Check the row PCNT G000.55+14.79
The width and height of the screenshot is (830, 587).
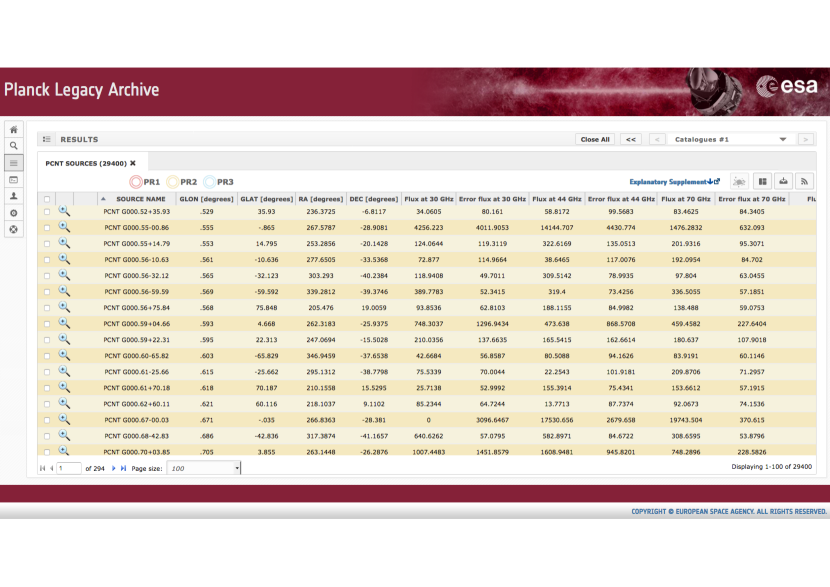pos(47,244)
